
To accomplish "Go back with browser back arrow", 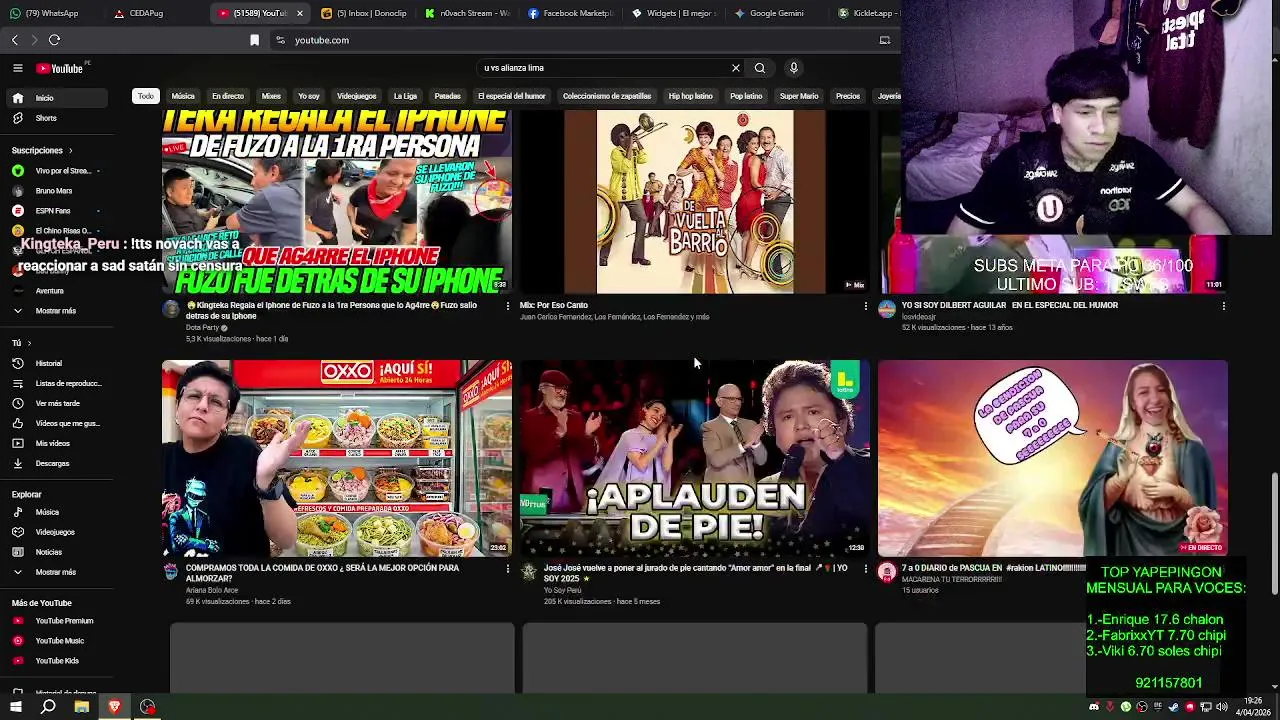I will click(x=15, y=40).
